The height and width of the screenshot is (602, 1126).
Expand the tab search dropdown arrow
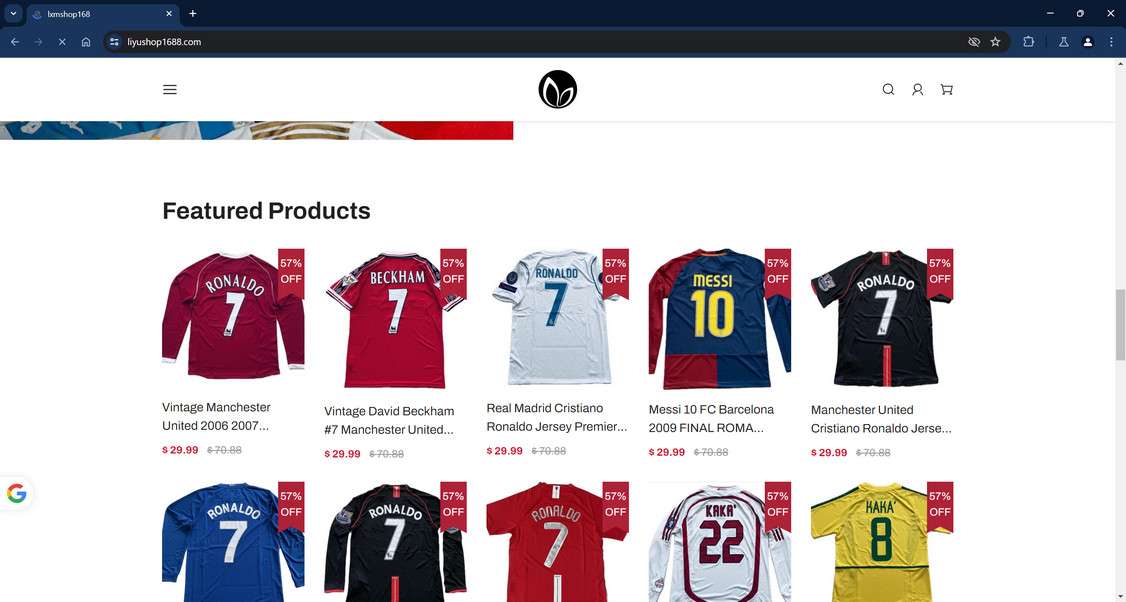click(x=13, y=13)
